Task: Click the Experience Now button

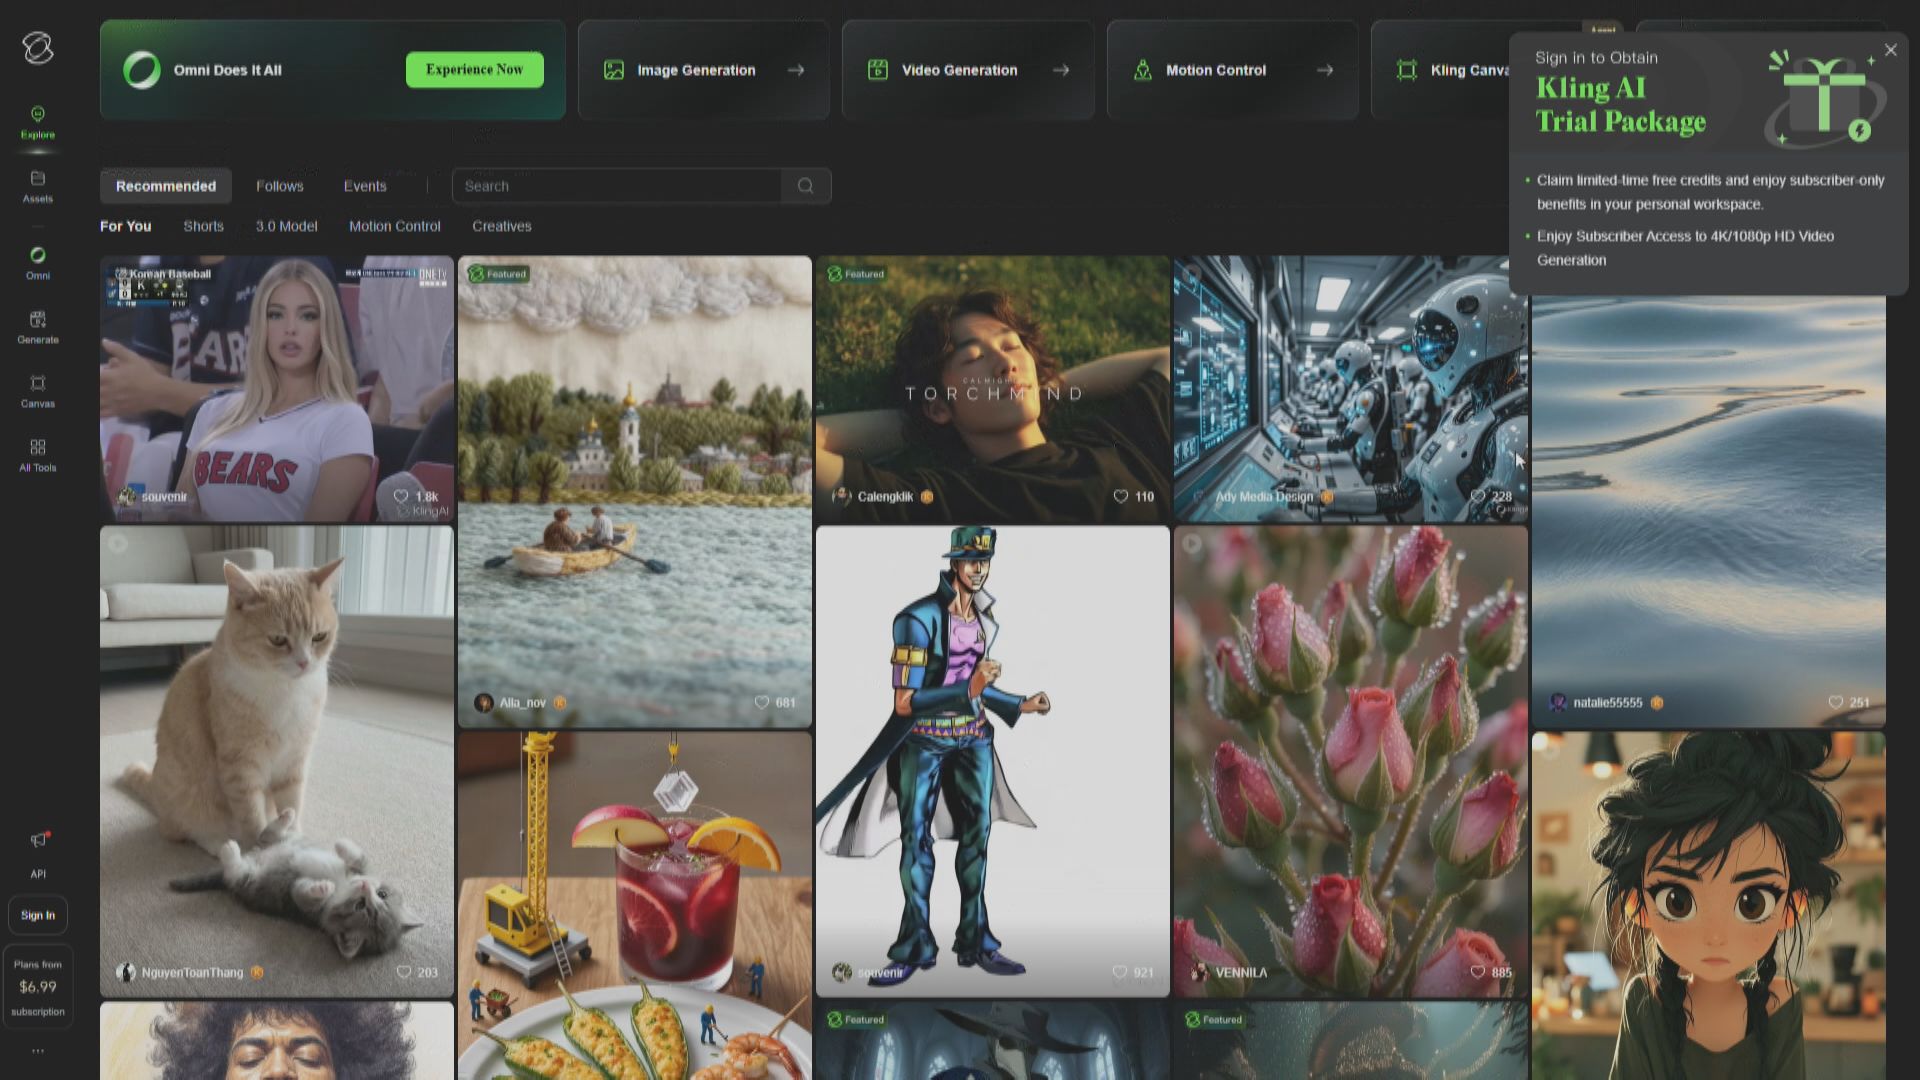Action: tap(475, 70)
